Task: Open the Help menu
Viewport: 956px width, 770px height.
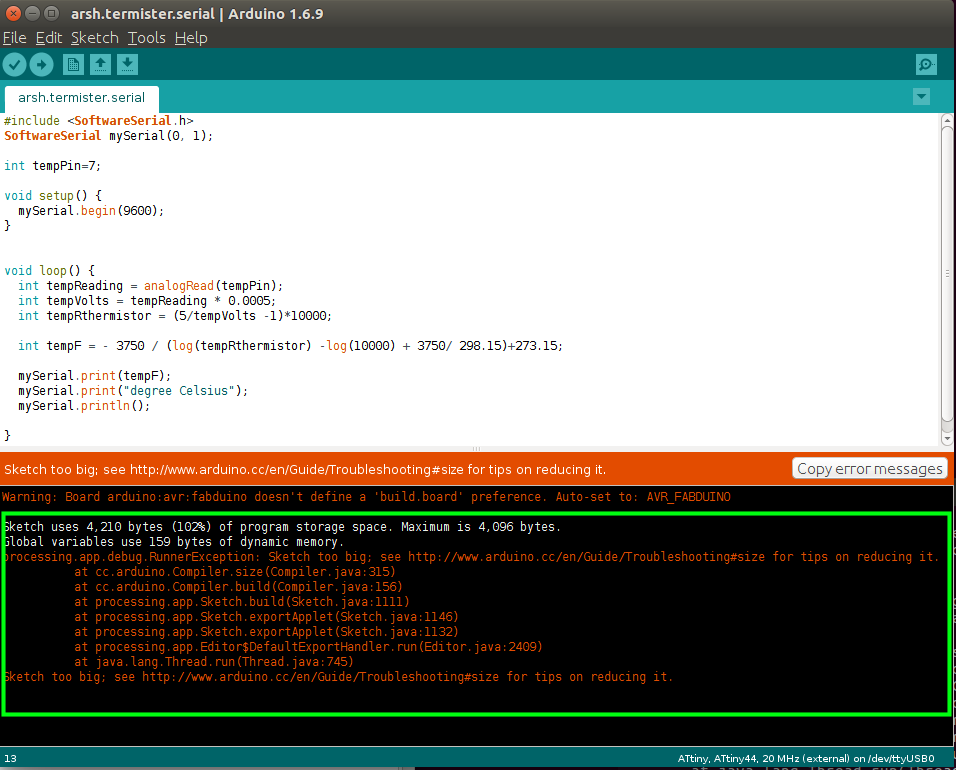Action: coord(191,38)
